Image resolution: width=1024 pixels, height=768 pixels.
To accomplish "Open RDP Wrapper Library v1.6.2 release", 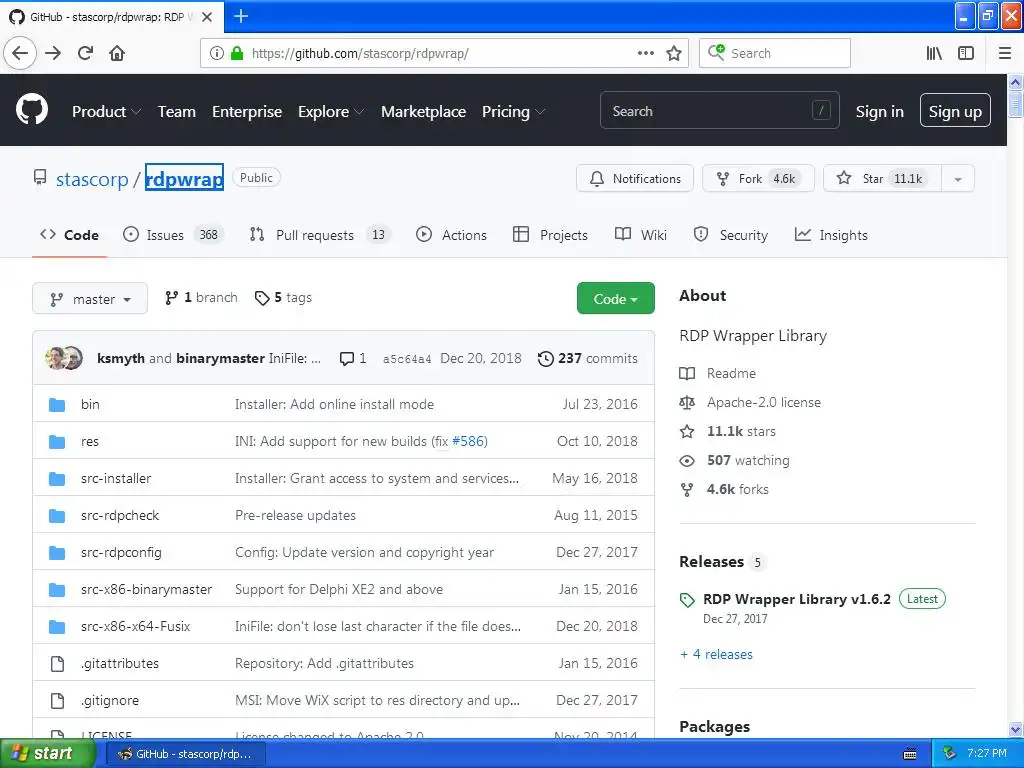I will (797, 600).
